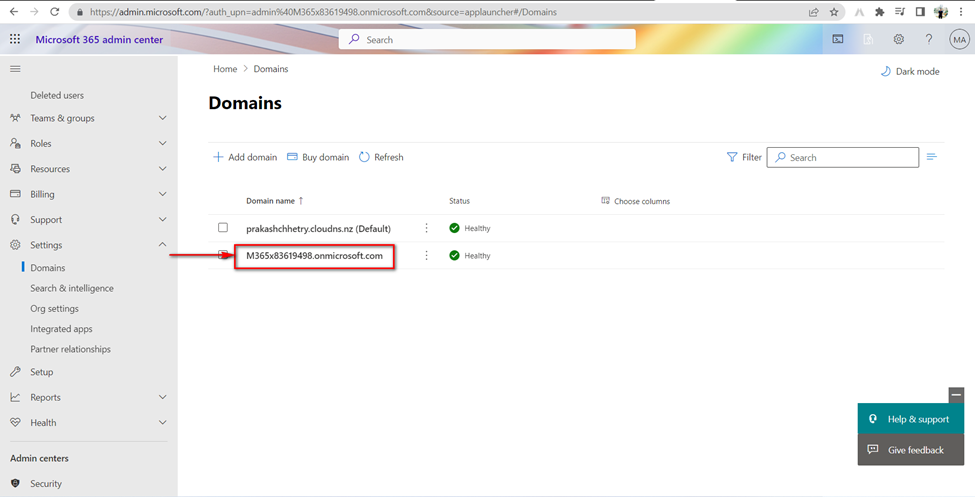Minimize the help widget
This screenshot has width=975, height=497.
pos(956,395)
